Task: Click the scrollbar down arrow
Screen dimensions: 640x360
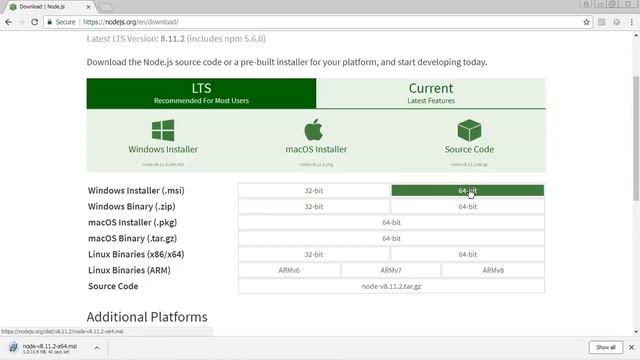Action: pyautogui.click(x=636, y=332)
